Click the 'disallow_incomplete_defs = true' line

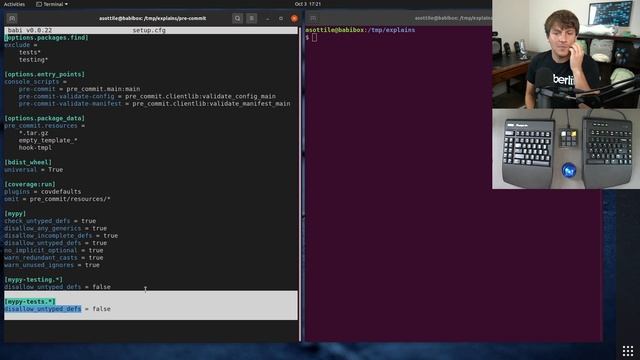(x=61, y=236)
